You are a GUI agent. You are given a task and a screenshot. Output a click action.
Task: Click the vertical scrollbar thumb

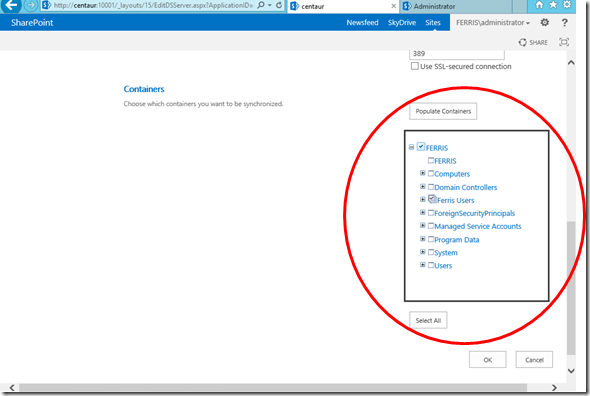[x=571, y=288]
